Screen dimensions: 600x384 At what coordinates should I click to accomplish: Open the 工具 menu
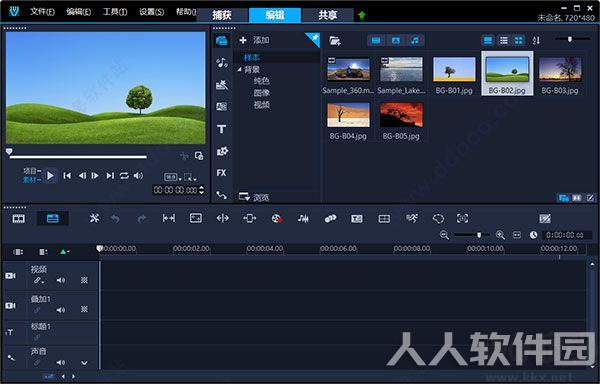[115, 12]
